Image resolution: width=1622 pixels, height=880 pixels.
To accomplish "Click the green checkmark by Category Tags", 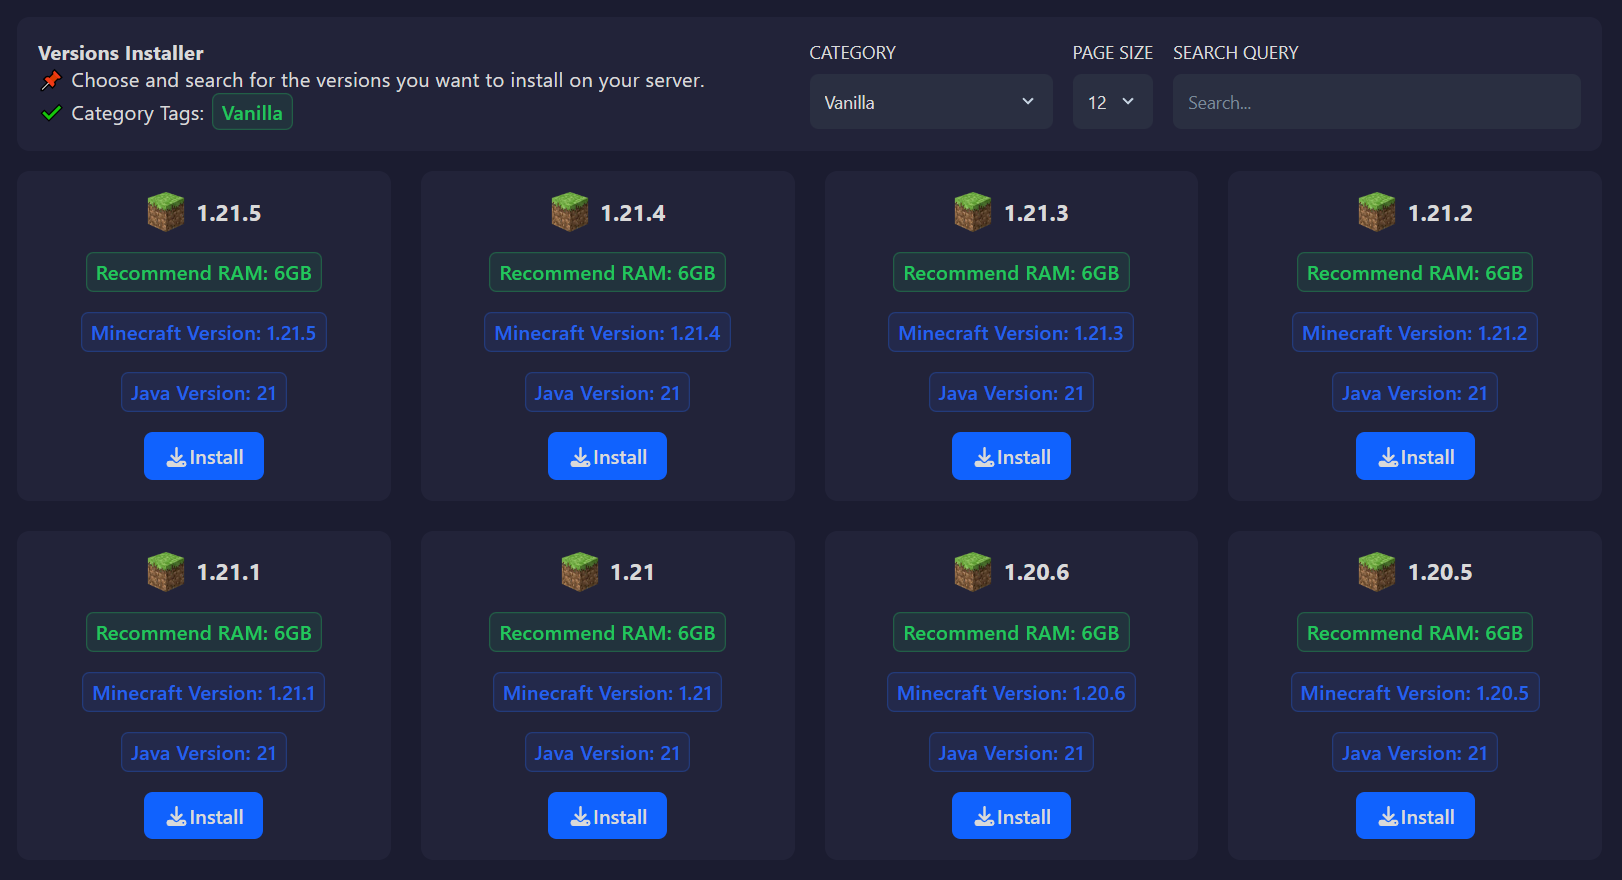I will 51,113.
